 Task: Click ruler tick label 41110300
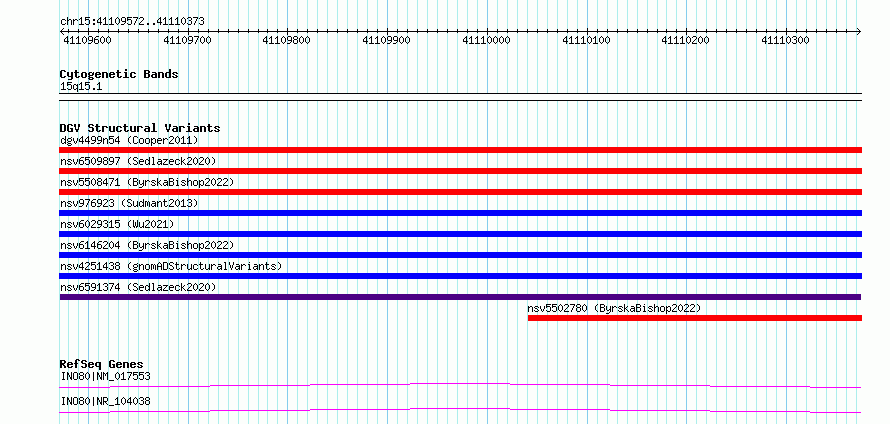coord(786,40)
